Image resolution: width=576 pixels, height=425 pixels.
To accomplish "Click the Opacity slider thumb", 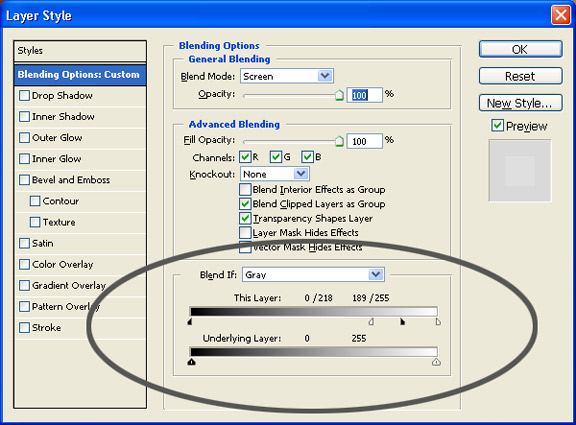I will pyautogui.click(x=339, y=95).
